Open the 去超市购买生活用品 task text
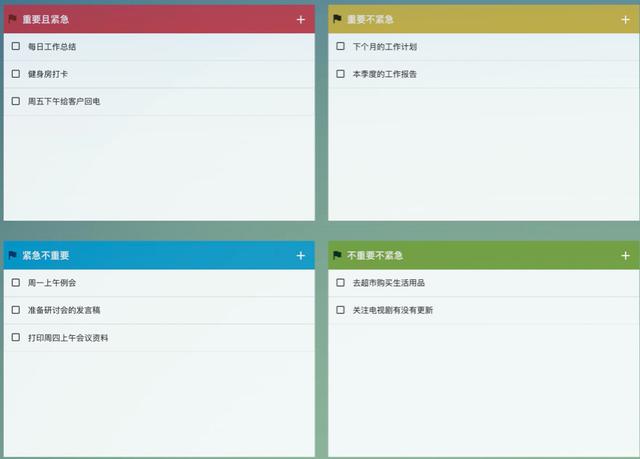This screenshot has width=640, height=459. [389, 283]
